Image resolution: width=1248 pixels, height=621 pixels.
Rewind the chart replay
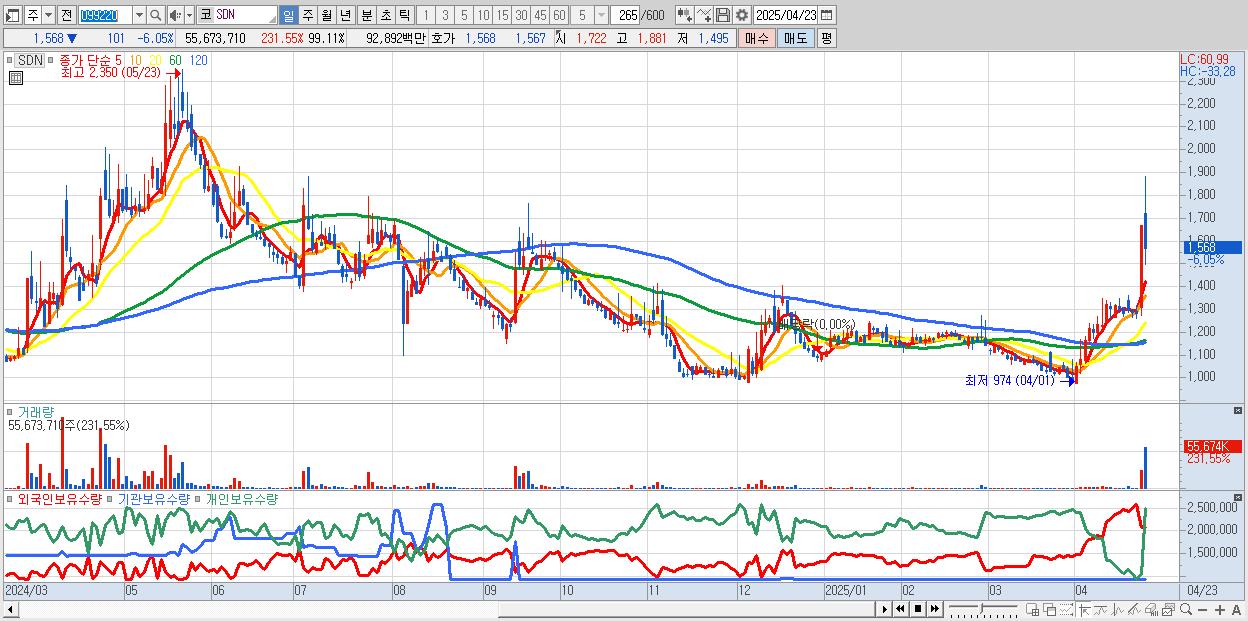(901, 609)
